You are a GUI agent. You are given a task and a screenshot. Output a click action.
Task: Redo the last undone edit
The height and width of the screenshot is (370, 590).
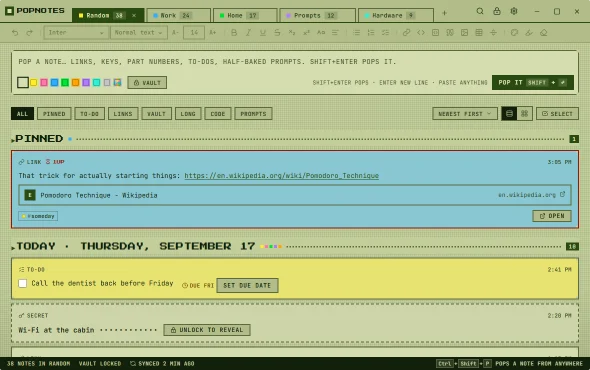pyautogui.click(x=29, y=33)
